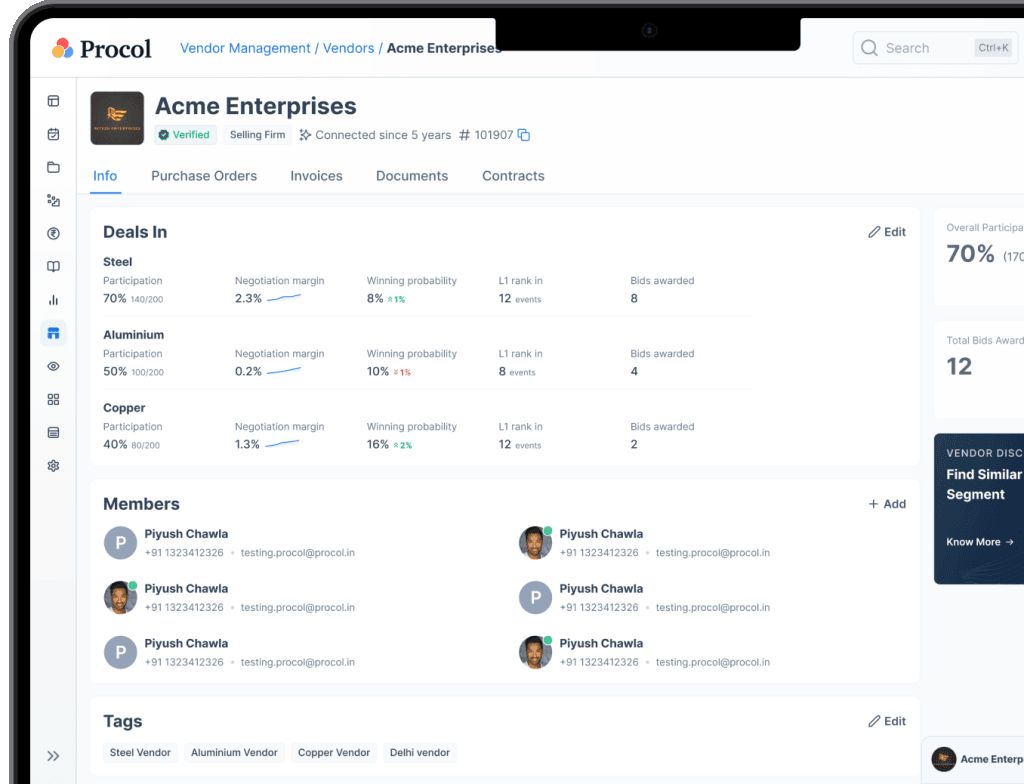
Task: Click the Selling Firm label
Action: pyautogui.click(x=257, y=135)
